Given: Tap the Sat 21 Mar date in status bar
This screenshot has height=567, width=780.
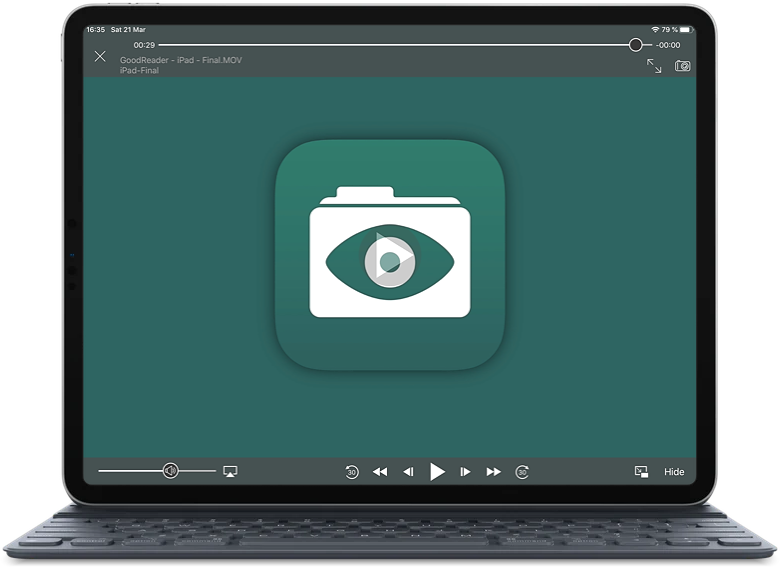Looking at the screenshot, I should point(128,30).
